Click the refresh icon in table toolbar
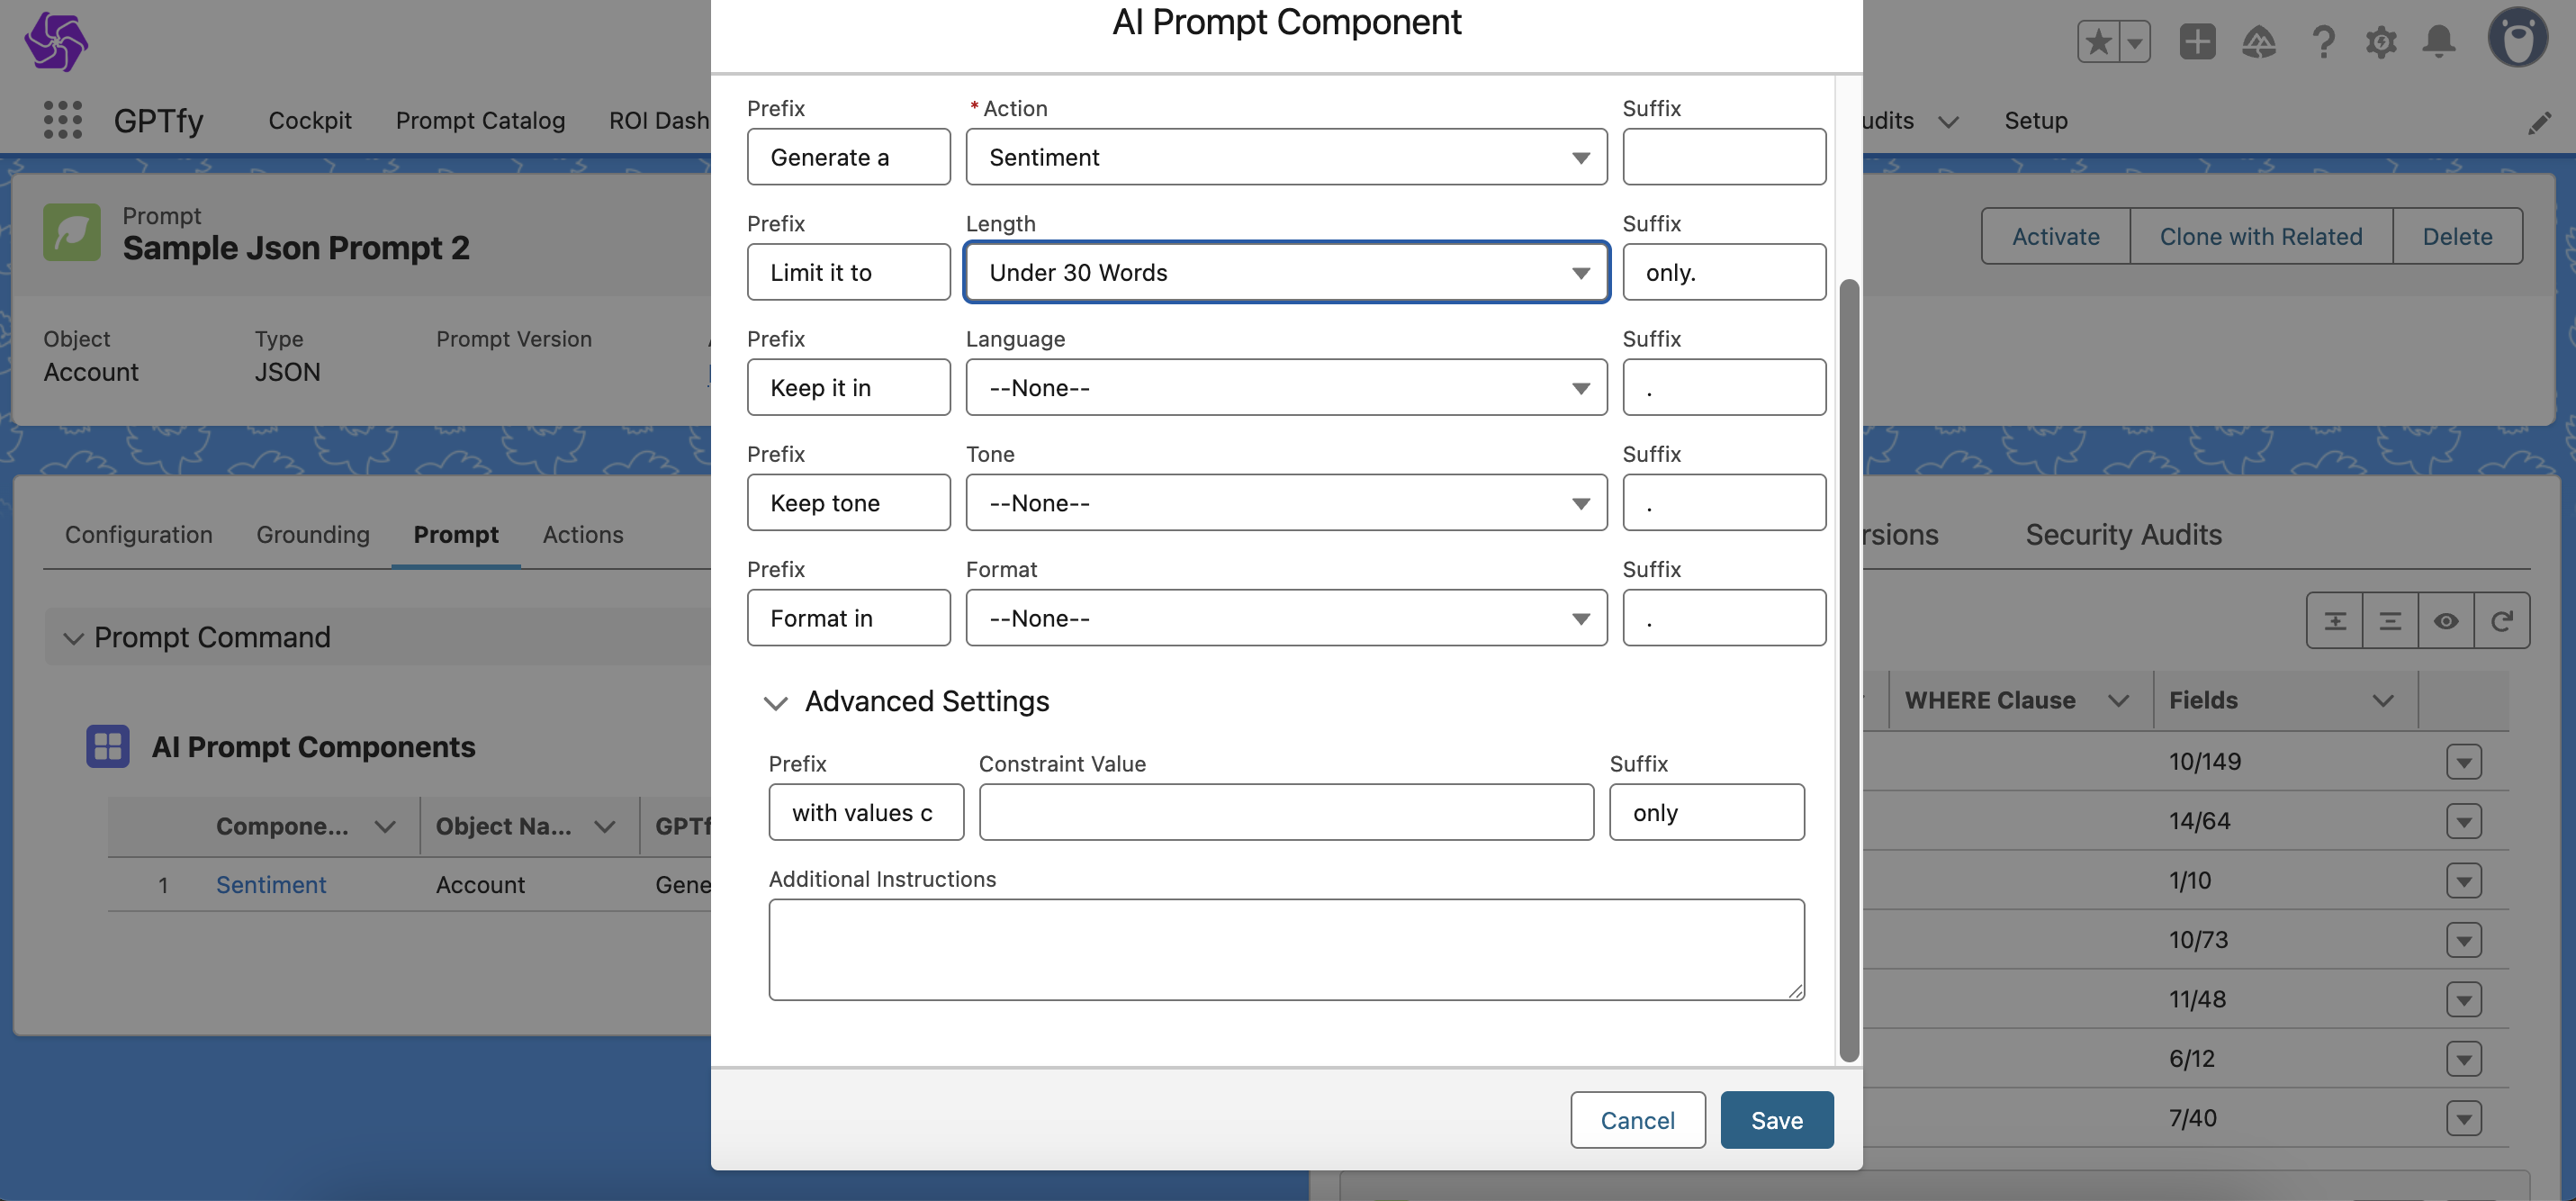 tap(2502, 621)
